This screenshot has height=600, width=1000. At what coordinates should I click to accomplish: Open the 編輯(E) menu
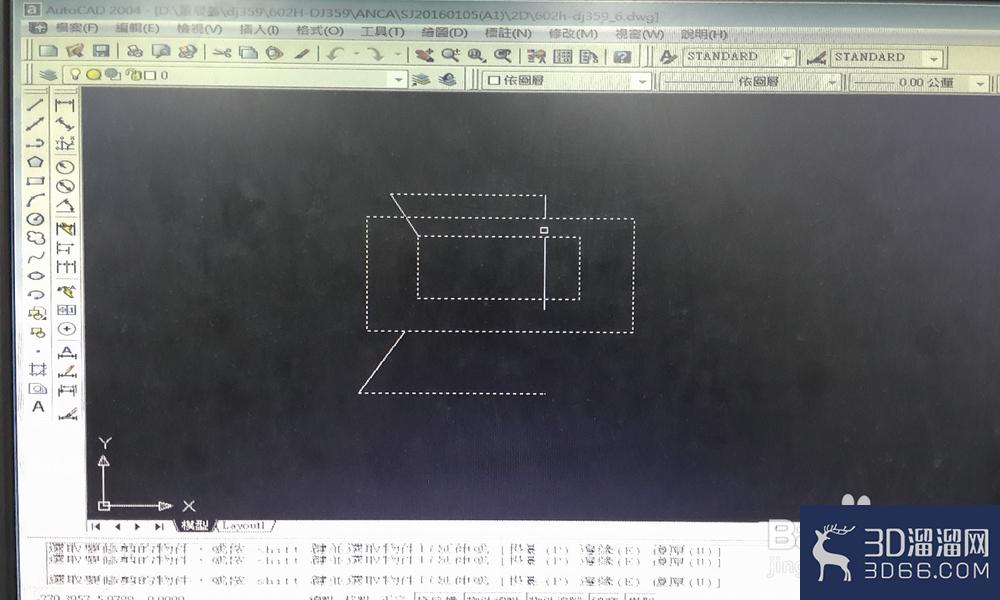[136, 28]
